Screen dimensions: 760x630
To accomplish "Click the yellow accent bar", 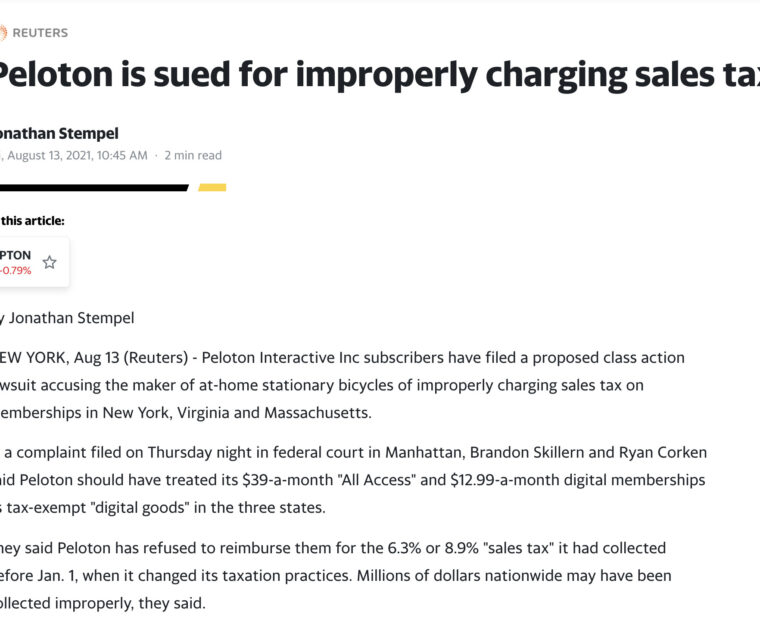I will point(212,187).
